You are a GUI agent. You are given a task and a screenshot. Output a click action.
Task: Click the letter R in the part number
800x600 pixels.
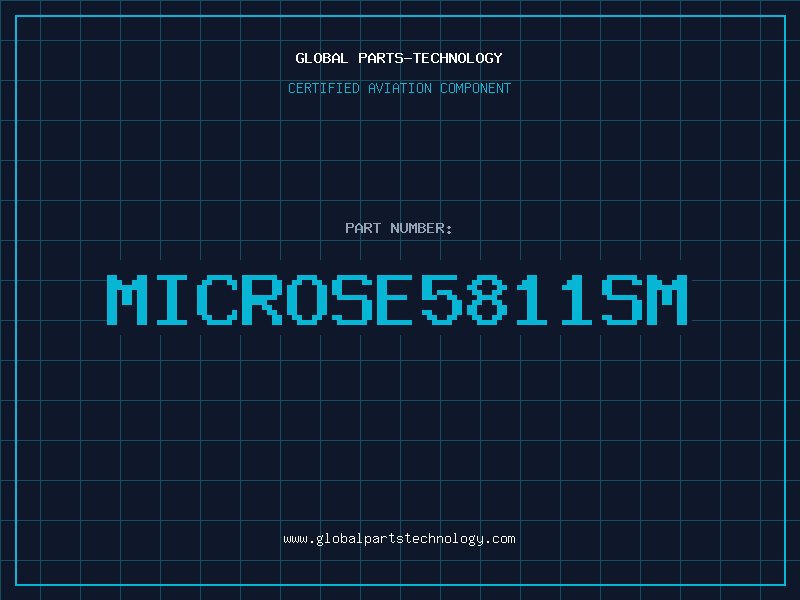(262, 299)
